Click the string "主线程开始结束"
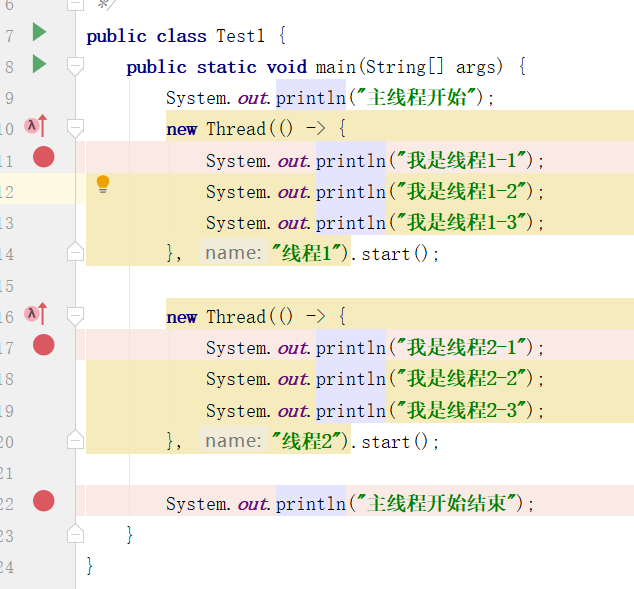Screen dimensions: 634x589 pyautogui.click(x=437, y=503)
